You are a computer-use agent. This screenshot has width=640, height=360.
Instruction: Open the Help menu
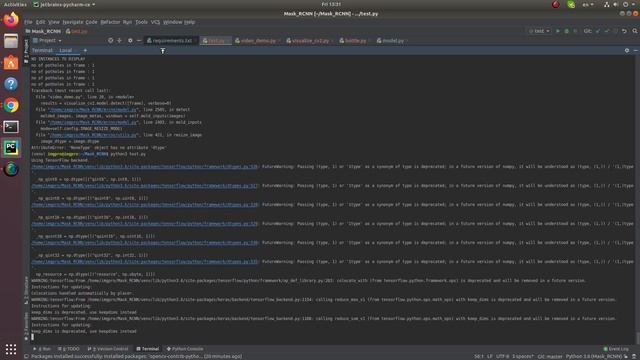pyautogui.click(x=189, y=22)
